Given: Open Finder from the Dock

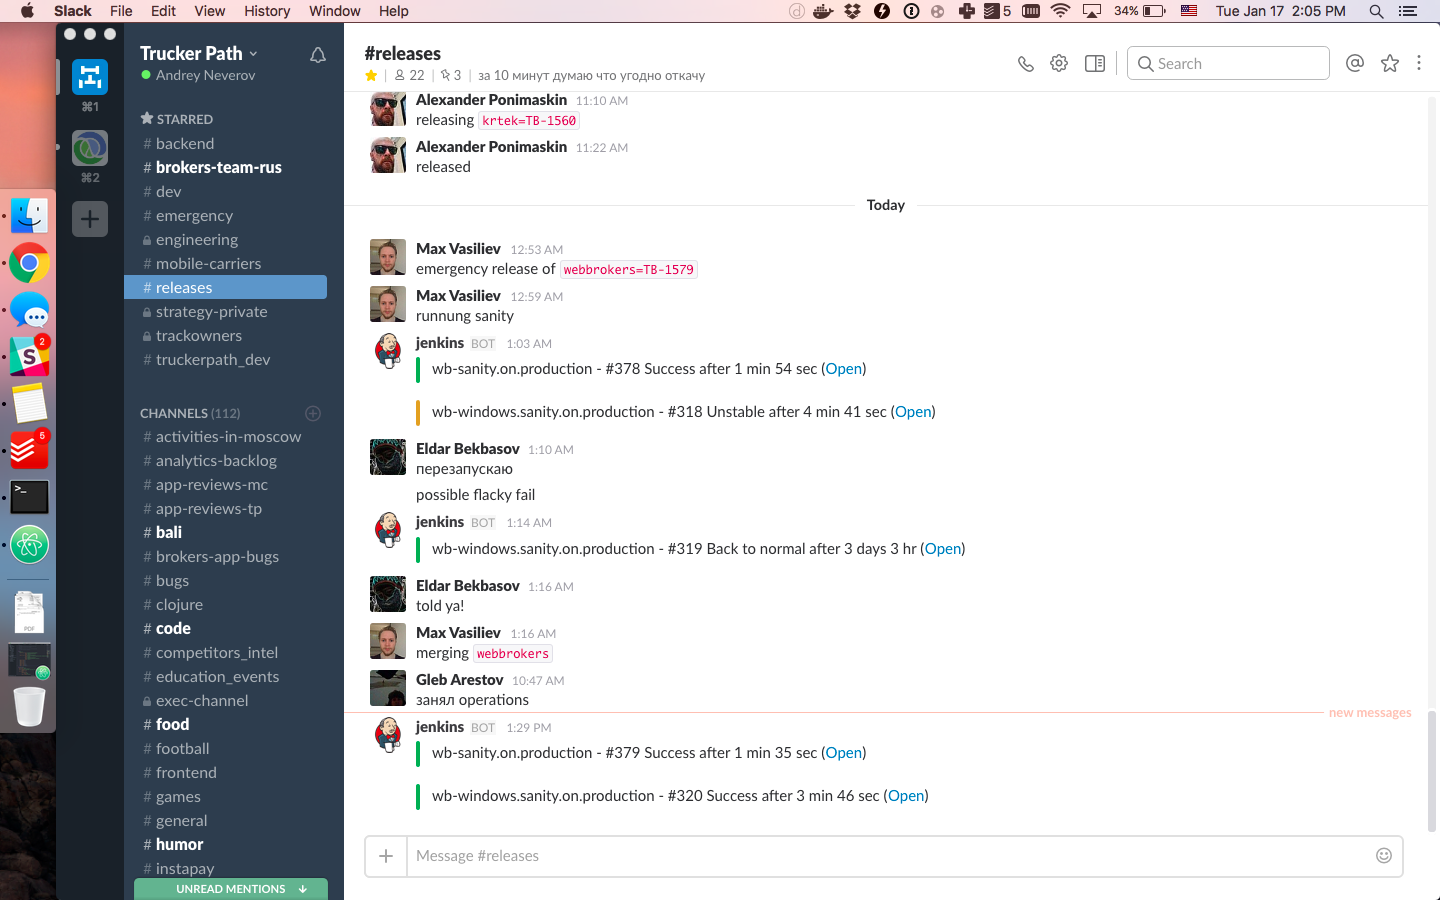Looking at the screenshot, I should [29, 216].
